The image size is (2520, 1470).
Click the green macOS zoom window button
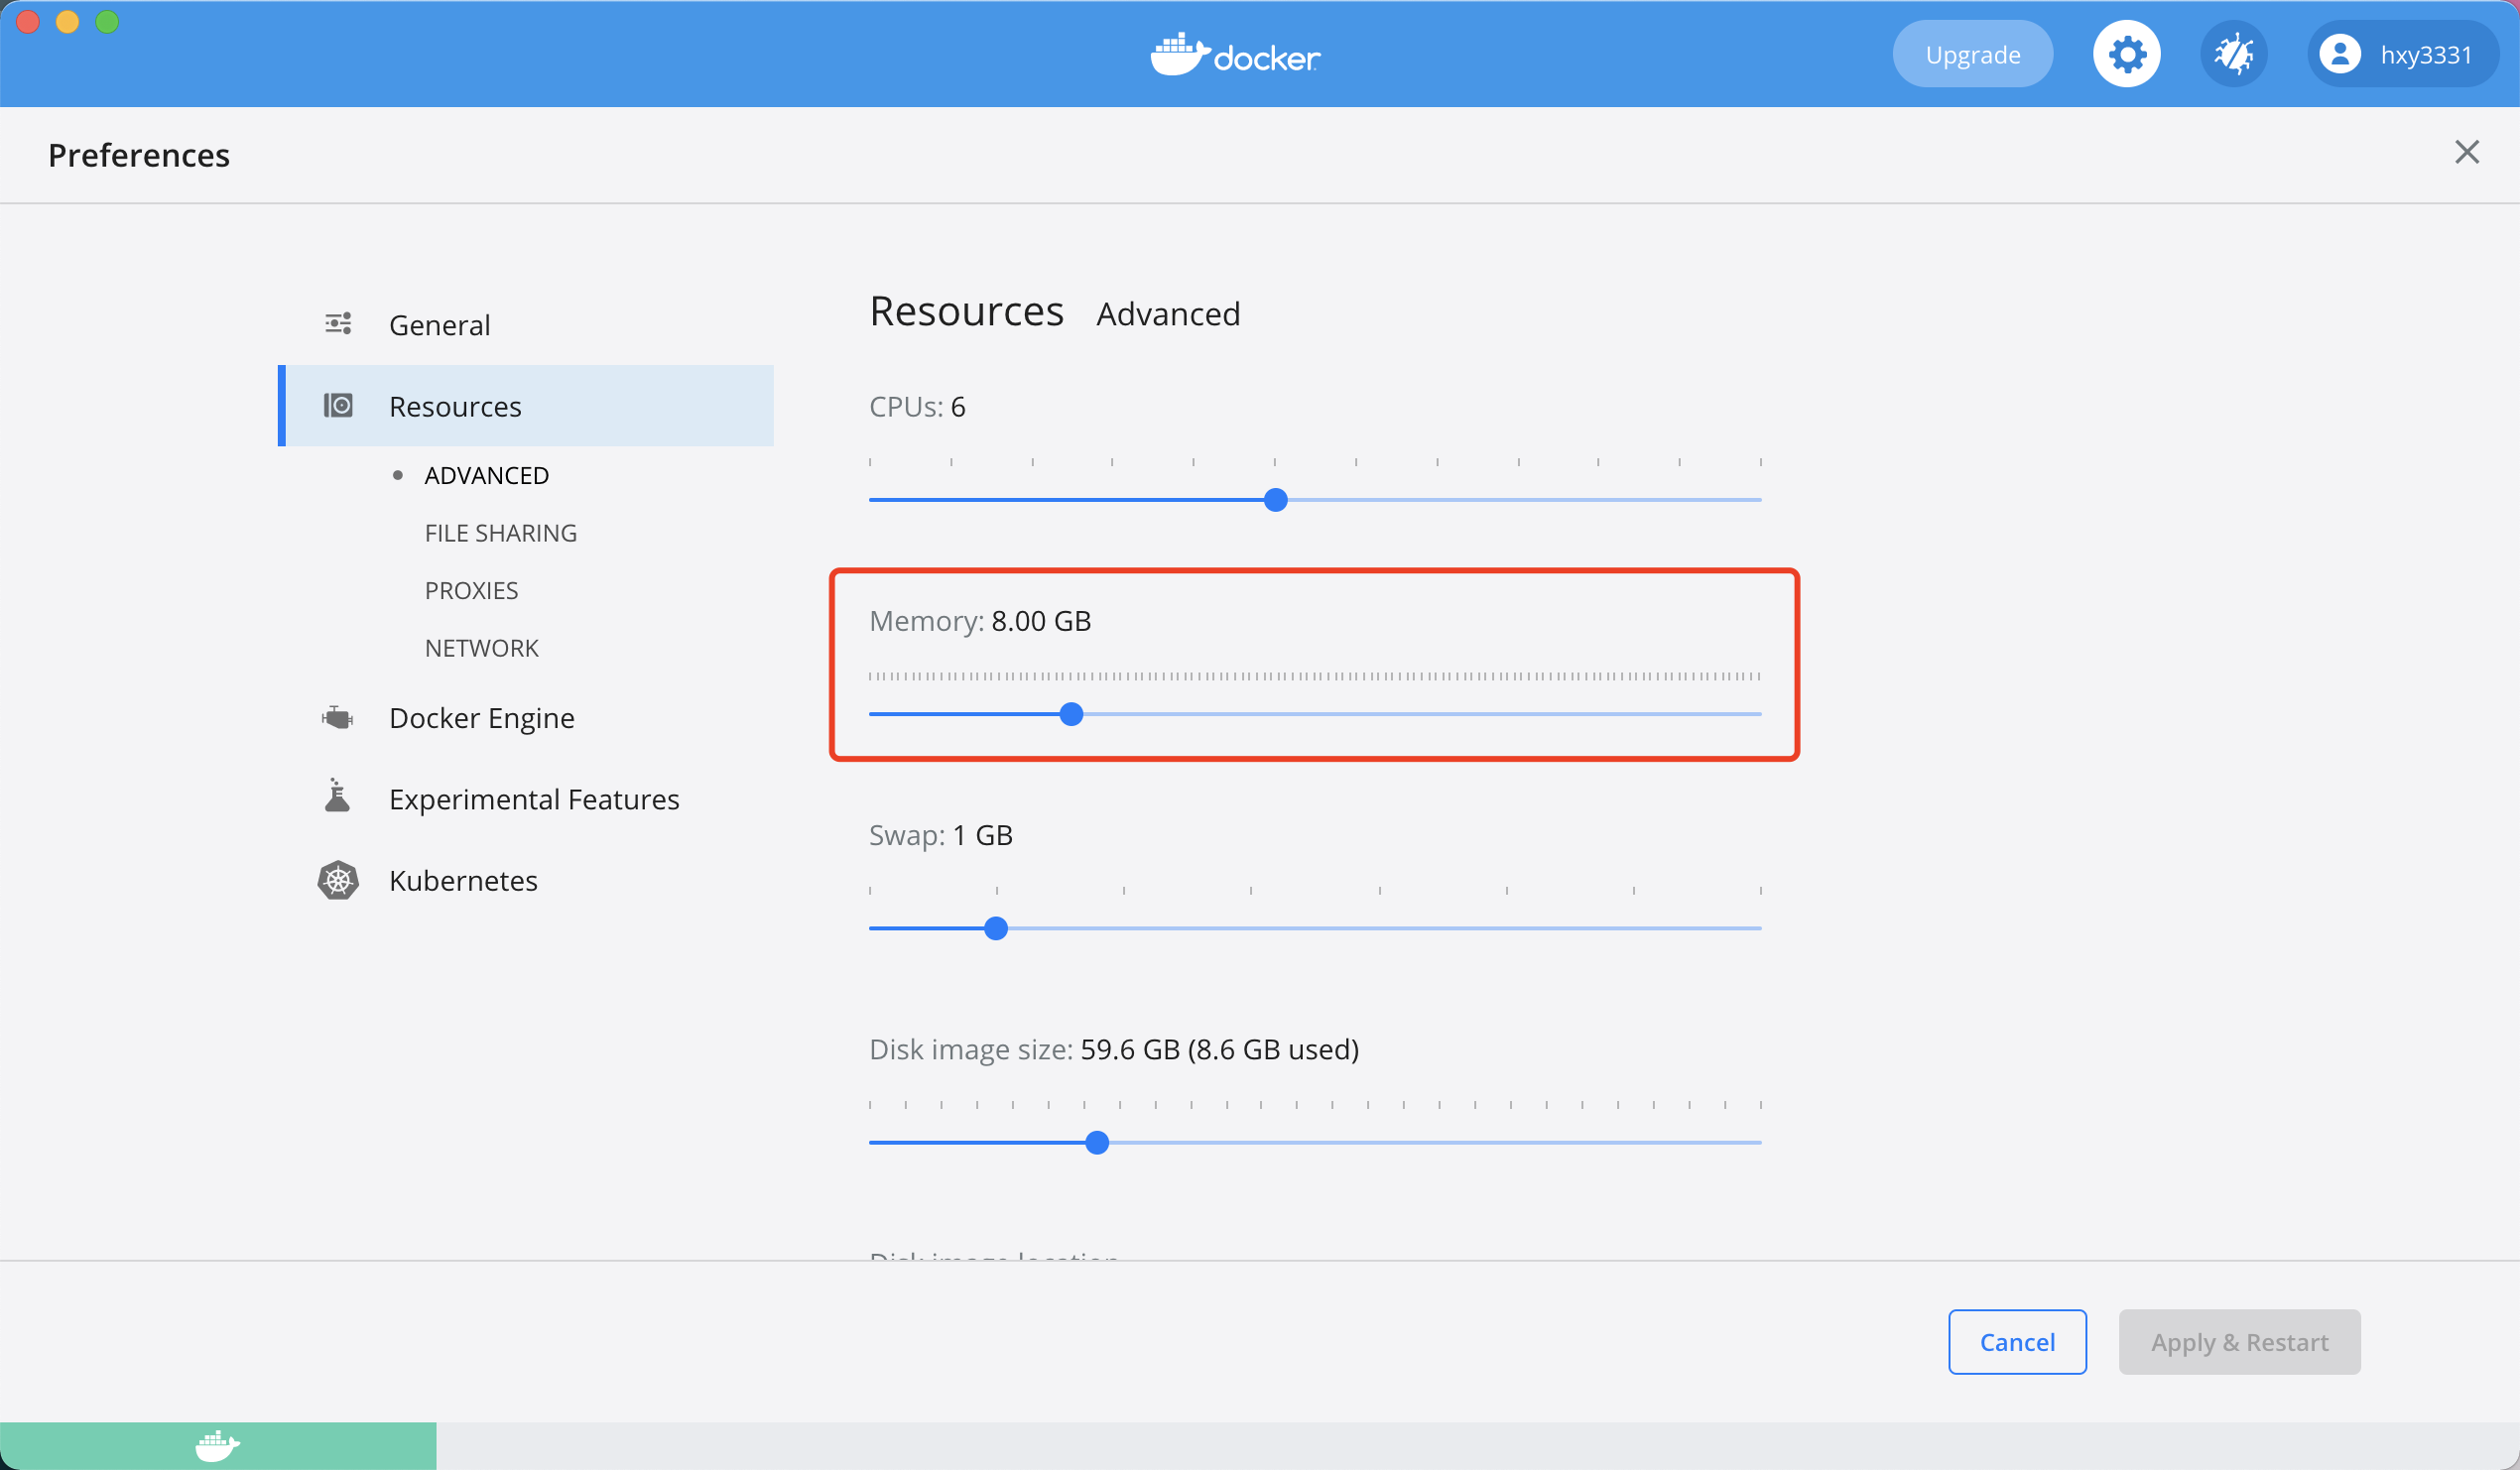[107, 21]
